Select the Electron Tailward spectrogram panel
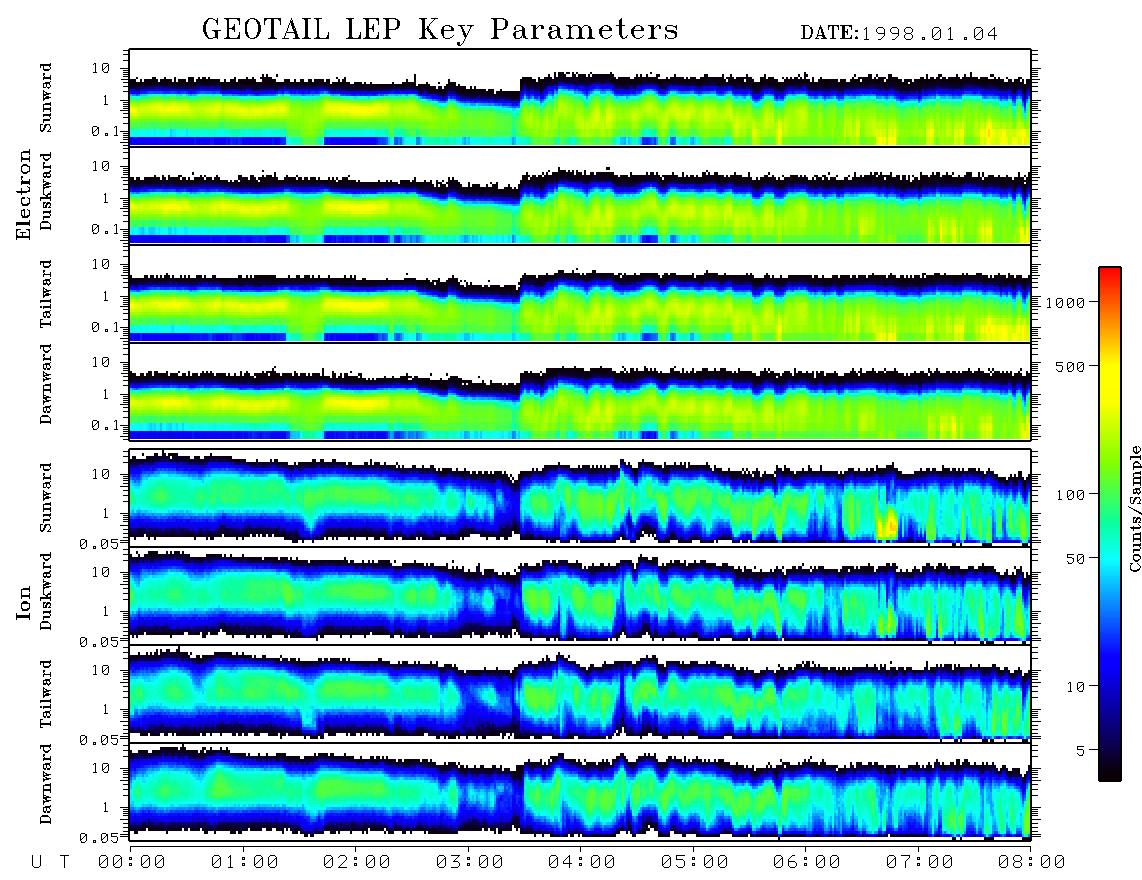Screen dimensions: 1142x880 point(580,294)
